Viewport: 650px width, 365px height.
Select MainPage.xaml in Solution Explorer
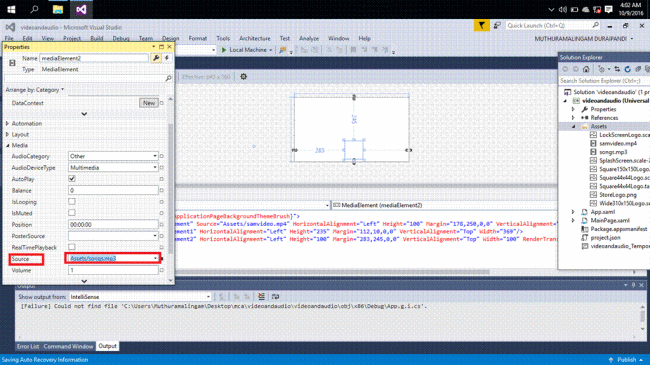pyautogui.click(x=610, y=220)
